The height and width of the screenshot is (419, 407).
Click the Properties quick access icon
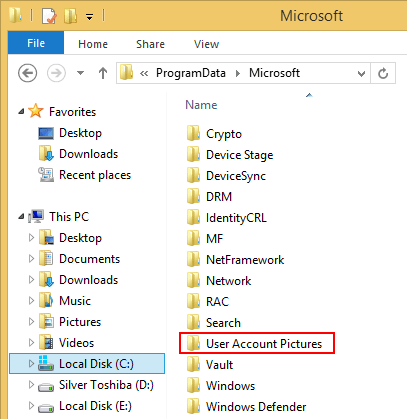pos(49,16)
